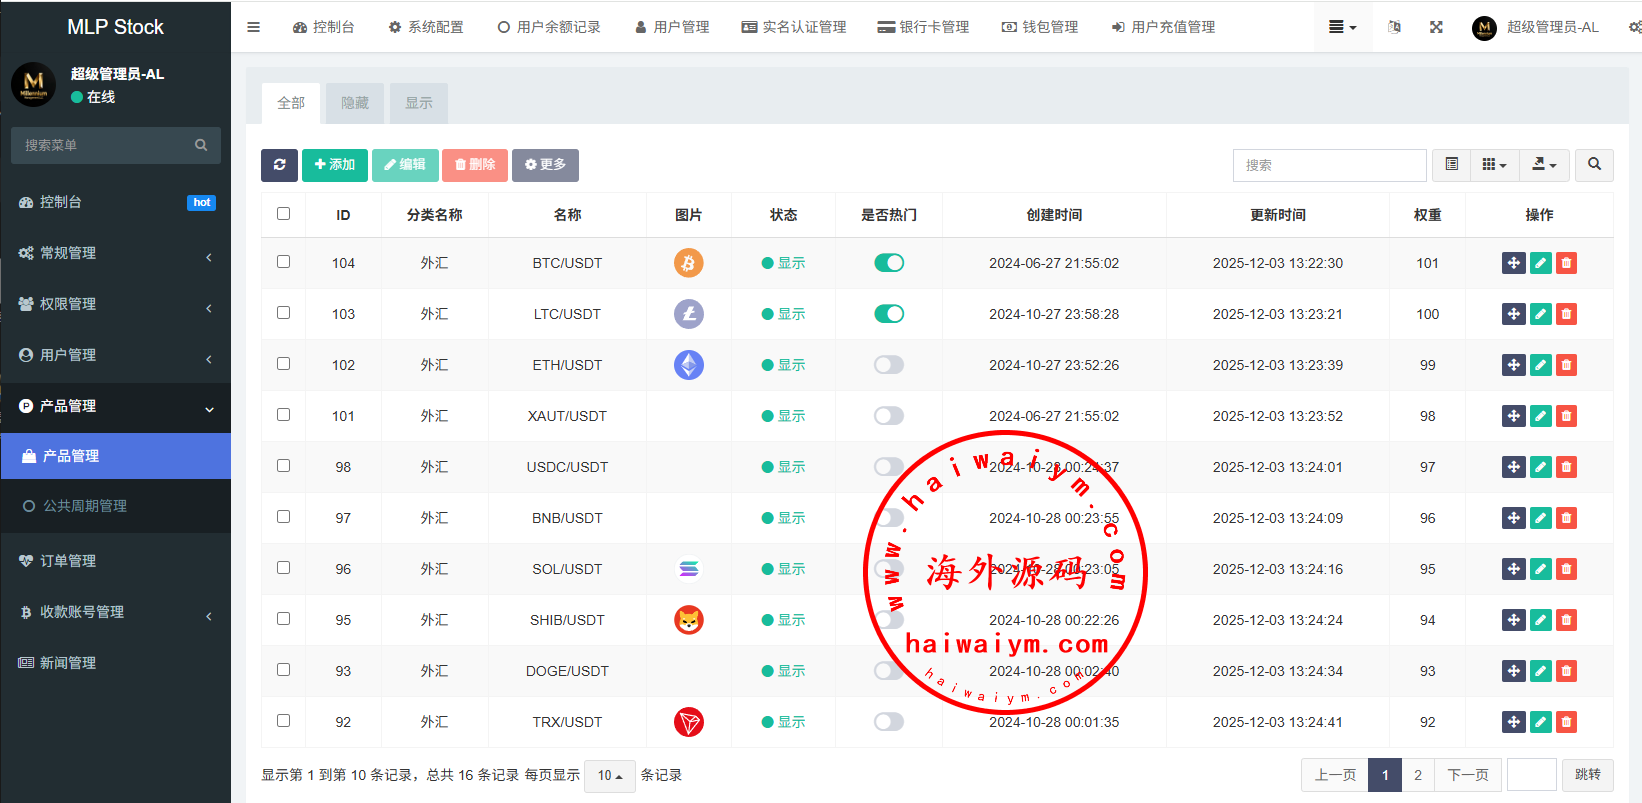1642x803 pixels.
Task: Click the table list view toggle icon
Action: [x=1451, y=165]
